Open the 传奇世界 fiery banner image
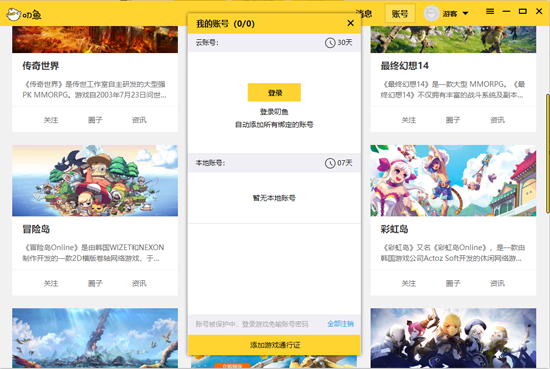 click(95, 39)
